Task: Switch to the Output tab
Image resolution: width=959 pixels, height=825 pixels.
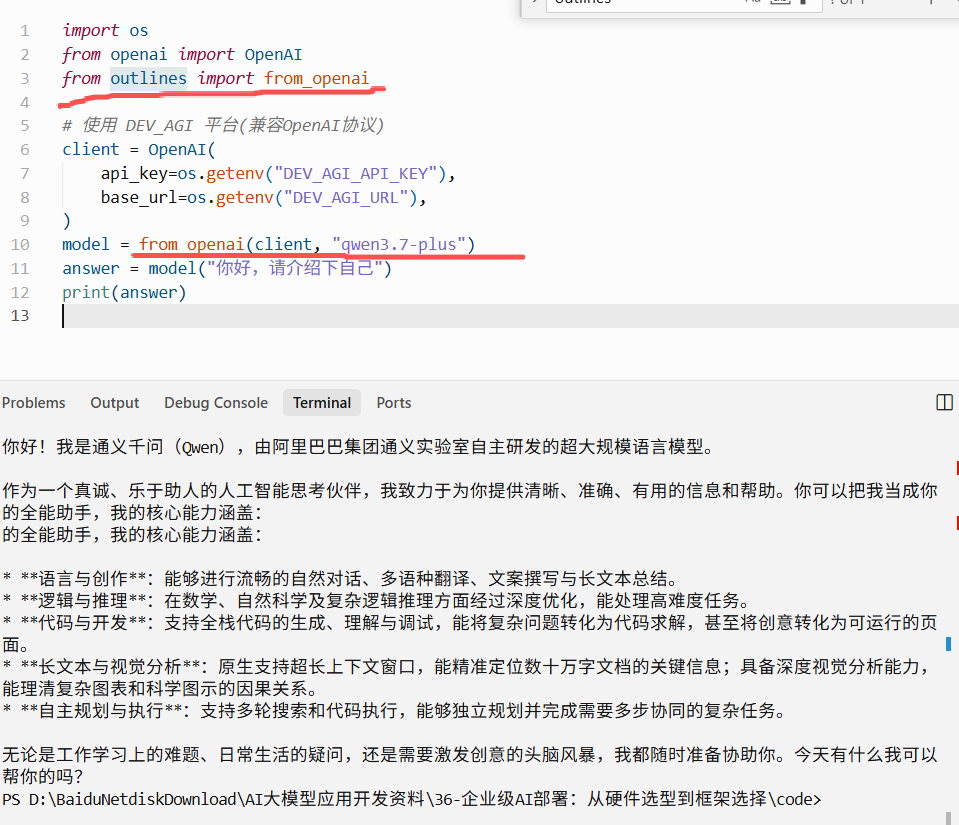Action: (x=114, y=403)
